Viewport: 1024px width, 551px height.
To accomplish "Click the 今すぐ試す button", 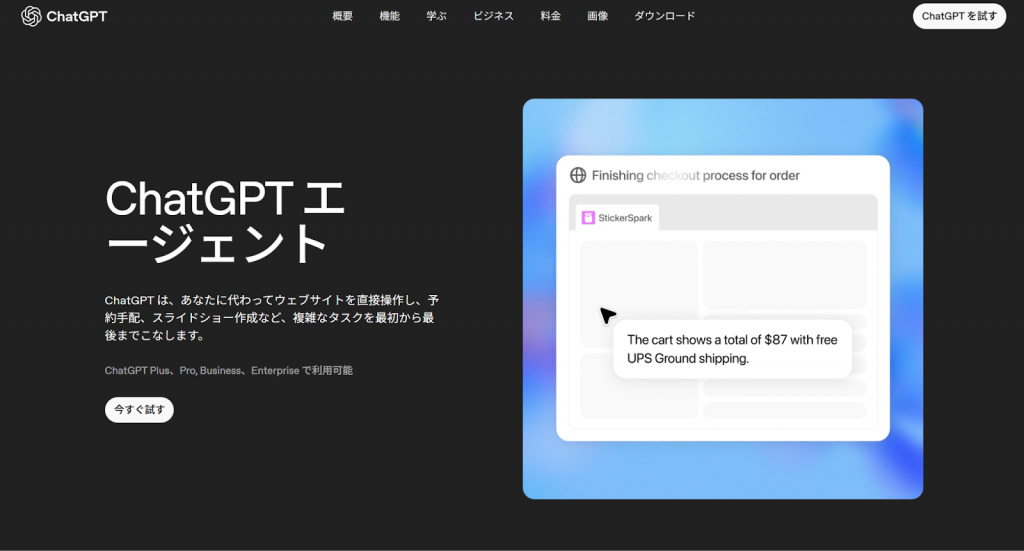I will tap(139, 410).
